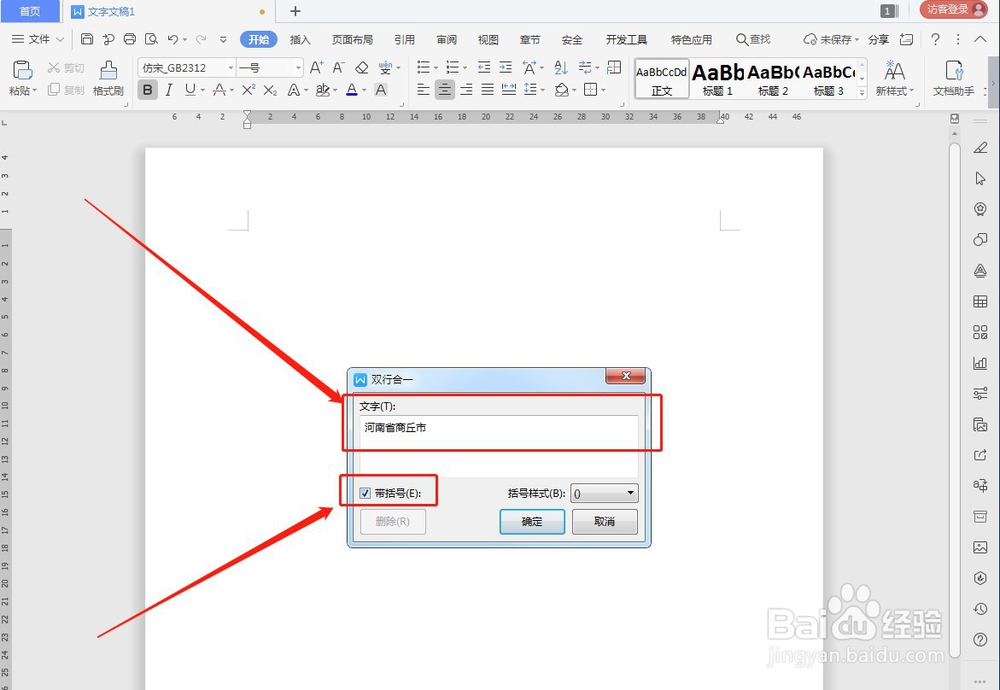
Task: Switch to 首页 home tab
Action: [30, 11]
